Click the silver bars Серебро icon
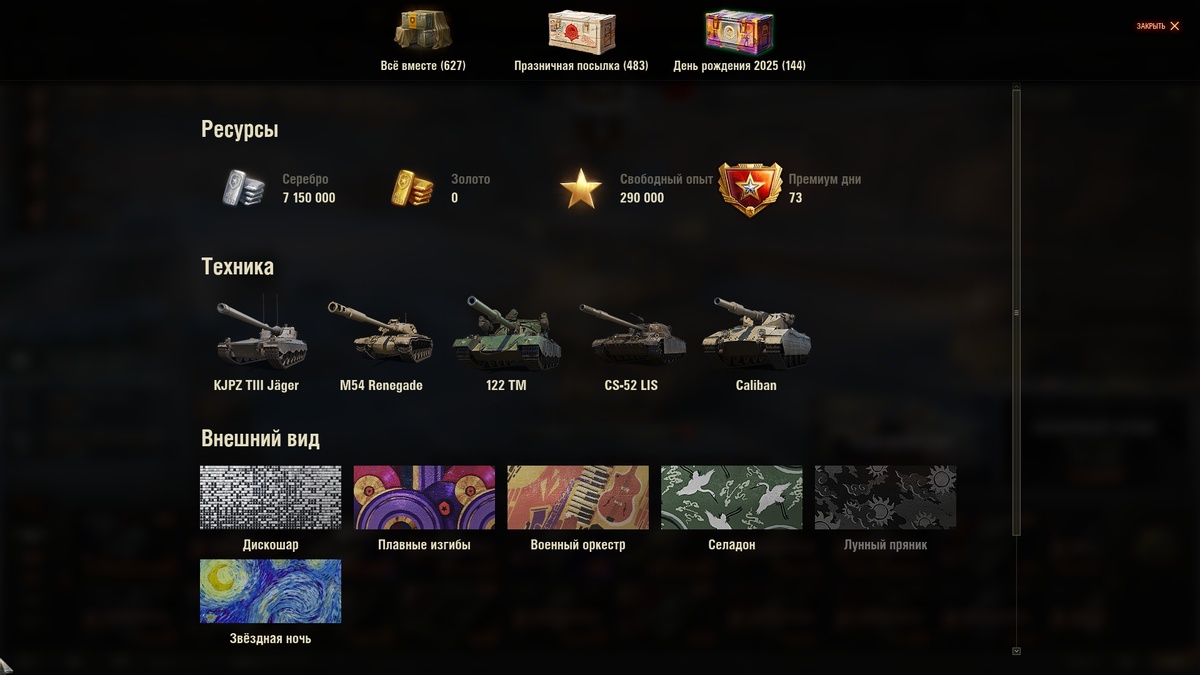This screenshot has width=1200, height=675. pyautogui.click(x=243, y=188)
